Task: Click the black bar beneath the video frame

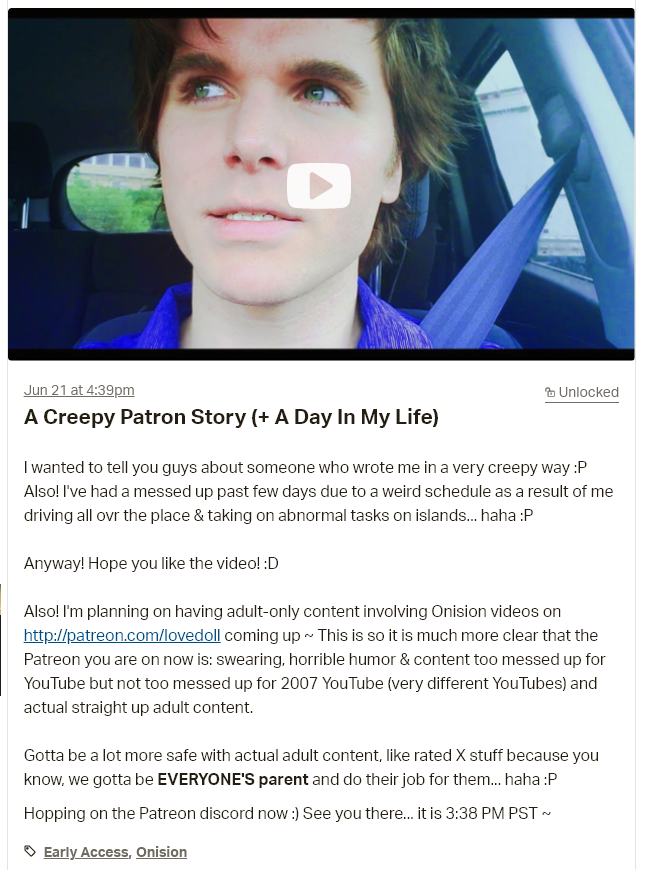Action: click(x=321, y=355)
